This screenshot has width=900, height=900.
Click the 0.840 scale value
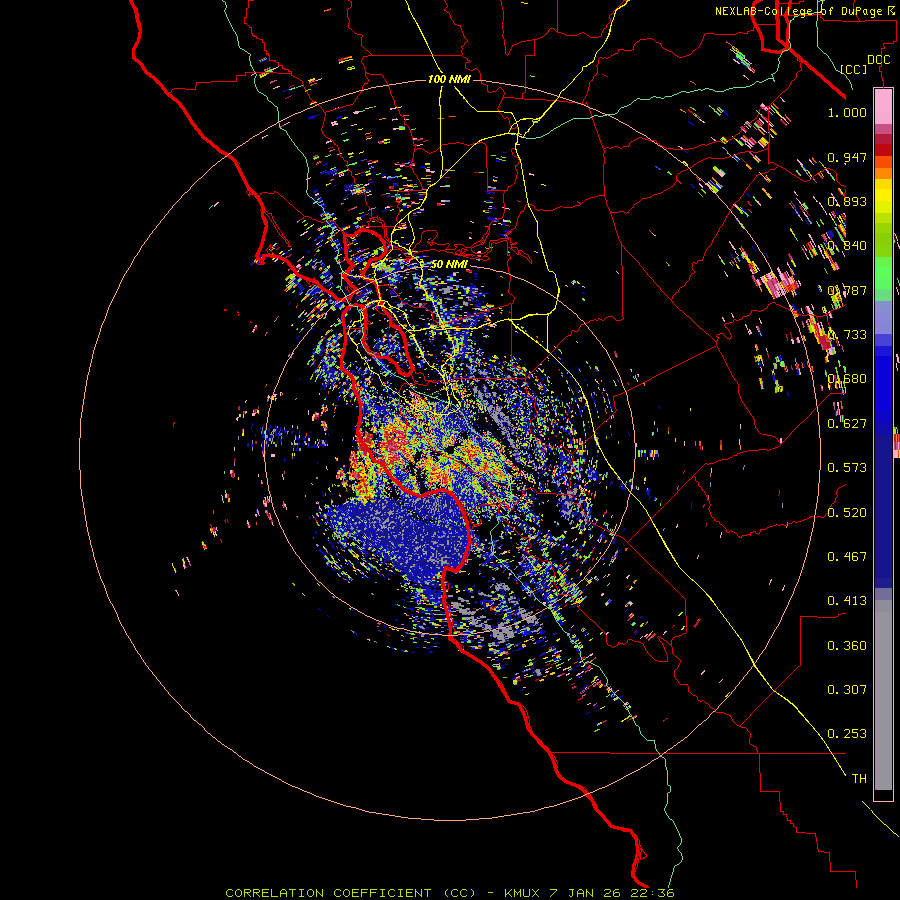847,245
